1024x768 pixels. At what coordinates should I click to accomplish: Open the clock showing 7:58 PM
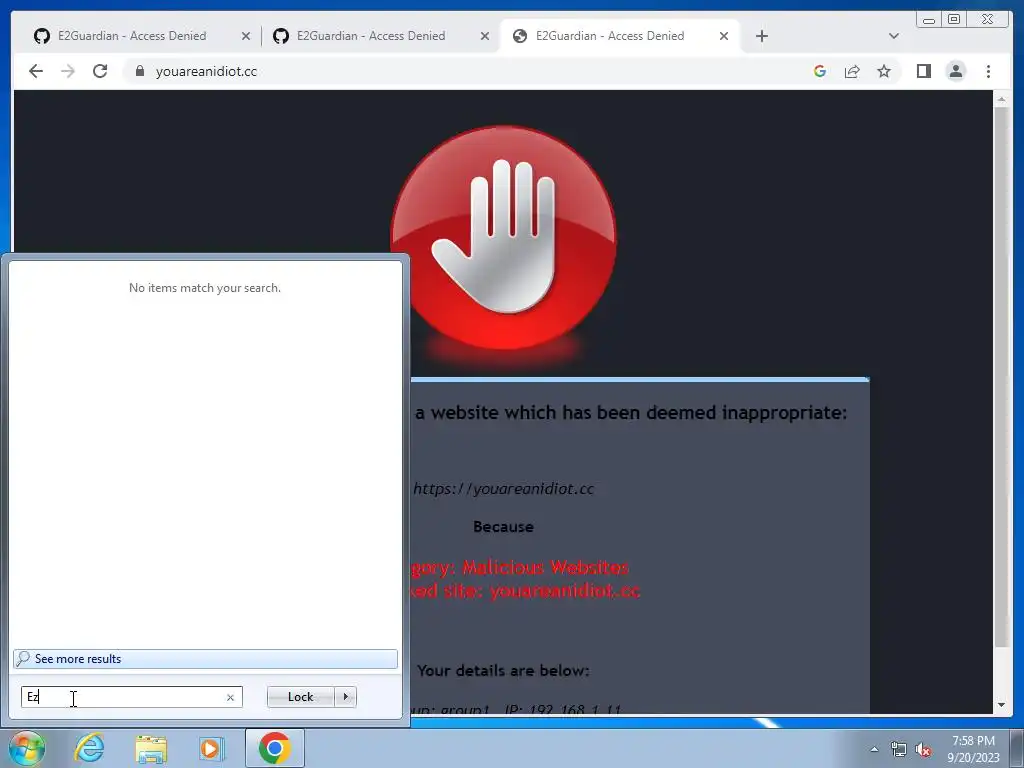coord(973,749)
